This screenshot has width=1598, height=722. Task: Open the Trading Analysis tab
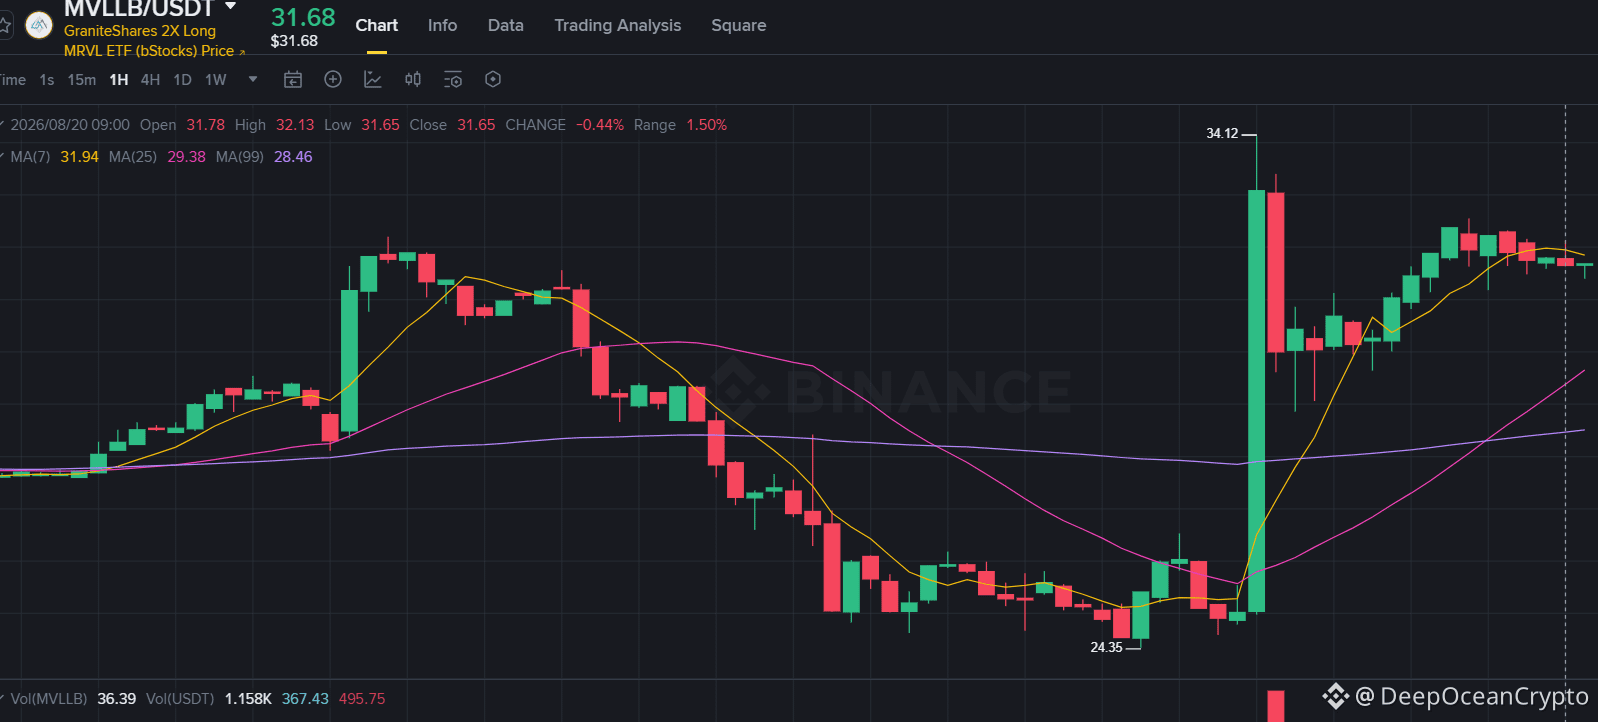coord(618,25)
